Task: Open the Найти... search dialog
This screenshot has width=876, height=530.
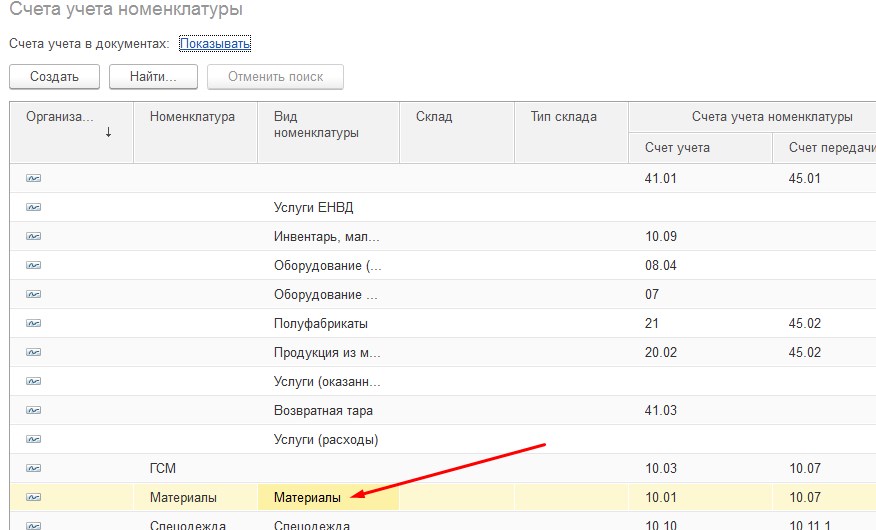Action: coord(153,77)
